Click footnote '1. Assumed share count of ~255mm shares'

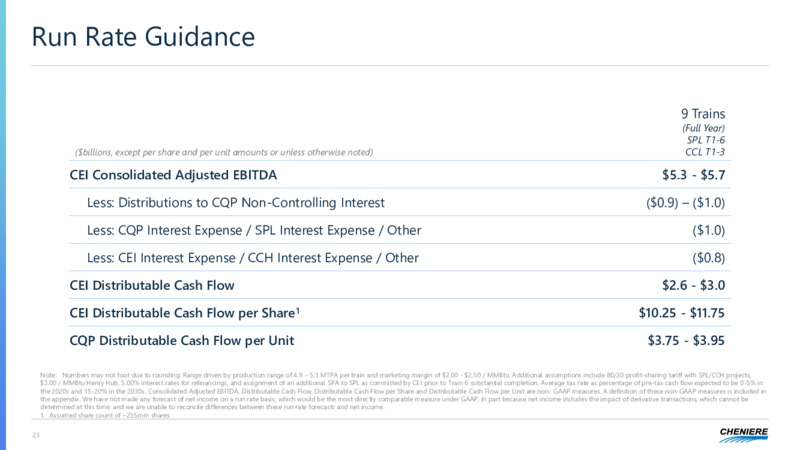[105, 415]
